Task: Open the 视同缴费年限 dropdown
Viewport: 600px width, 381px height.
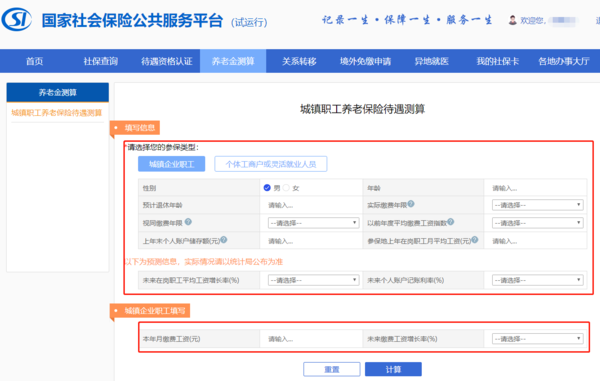Action: coord(313,223)
